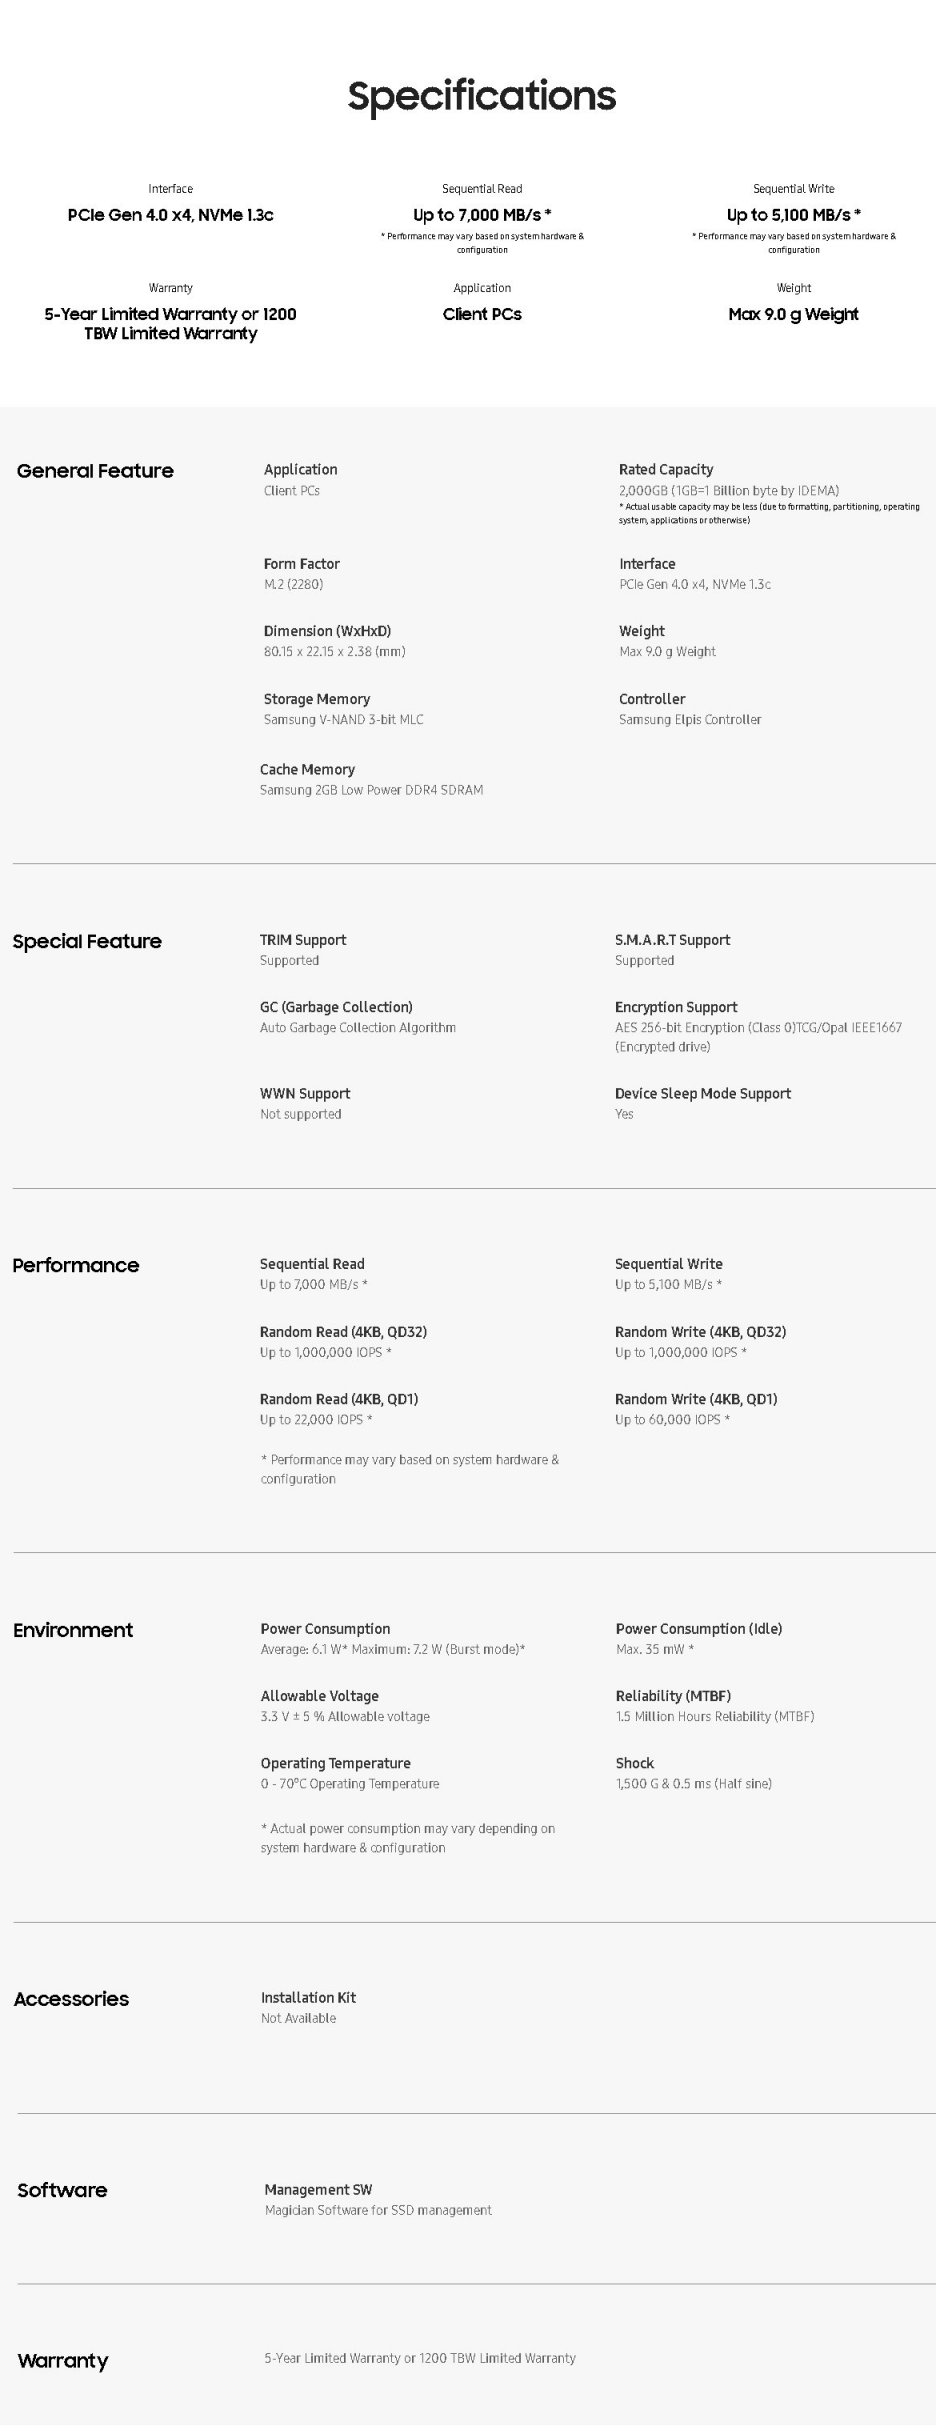The image size is (936, 2434).
Task: Click Magician Software for SSD management text
Action: click(378, 2211)
